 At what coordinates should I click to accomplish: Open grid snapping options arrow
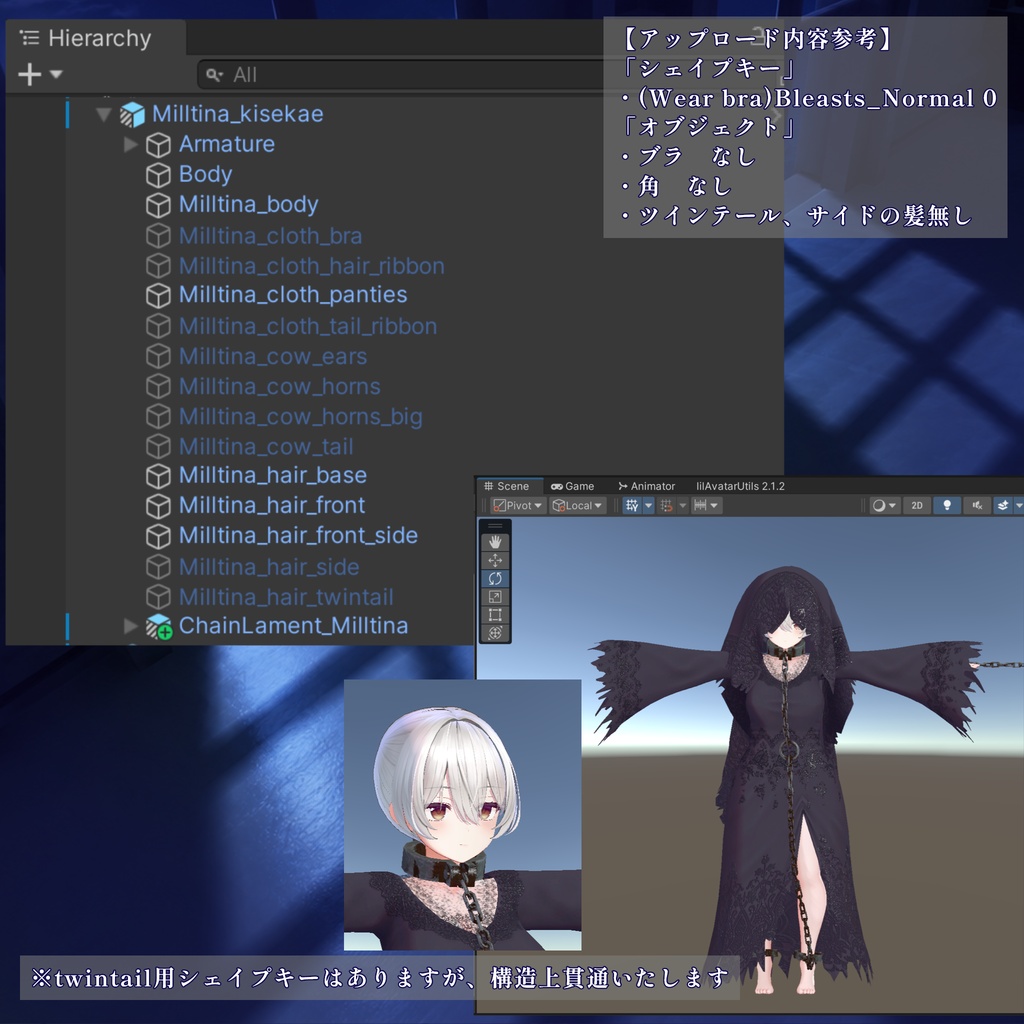[682, 505]
